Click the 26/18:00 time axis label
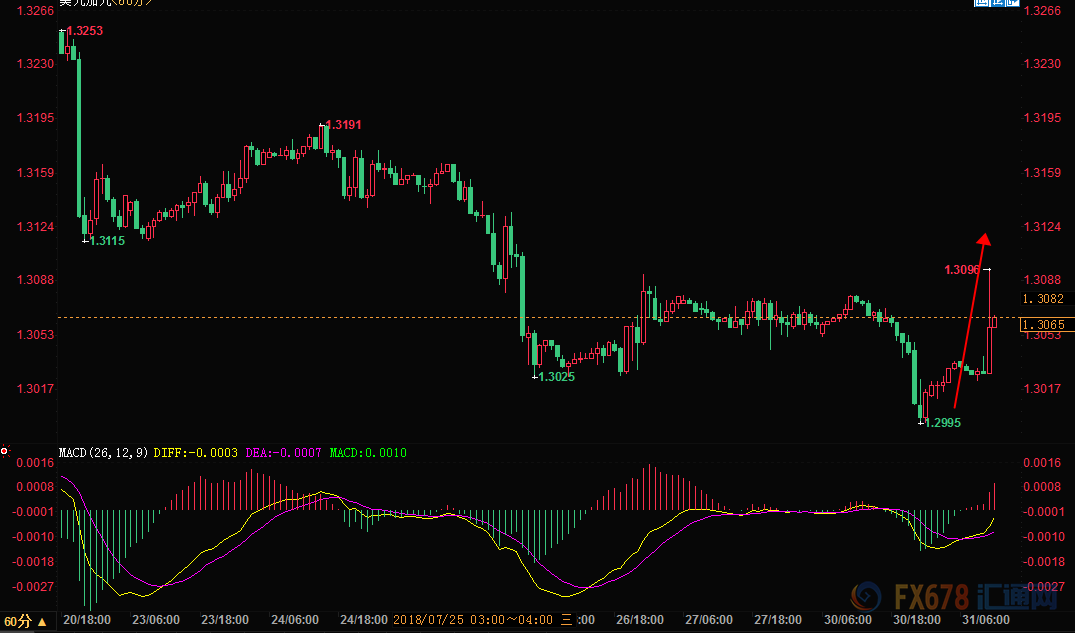1075x633 pixels. pyautogui.click(x=640, y=620)
